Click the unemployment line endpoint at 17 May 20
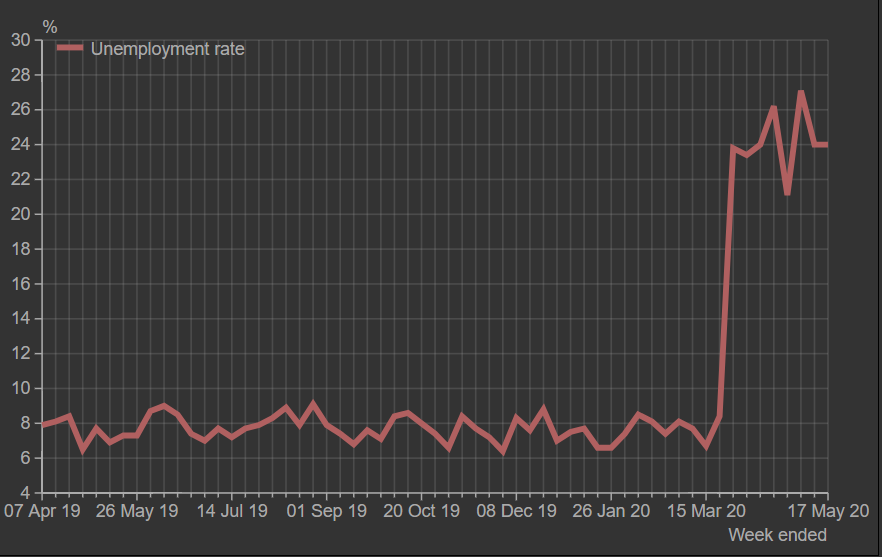 (x=827, y=145)
